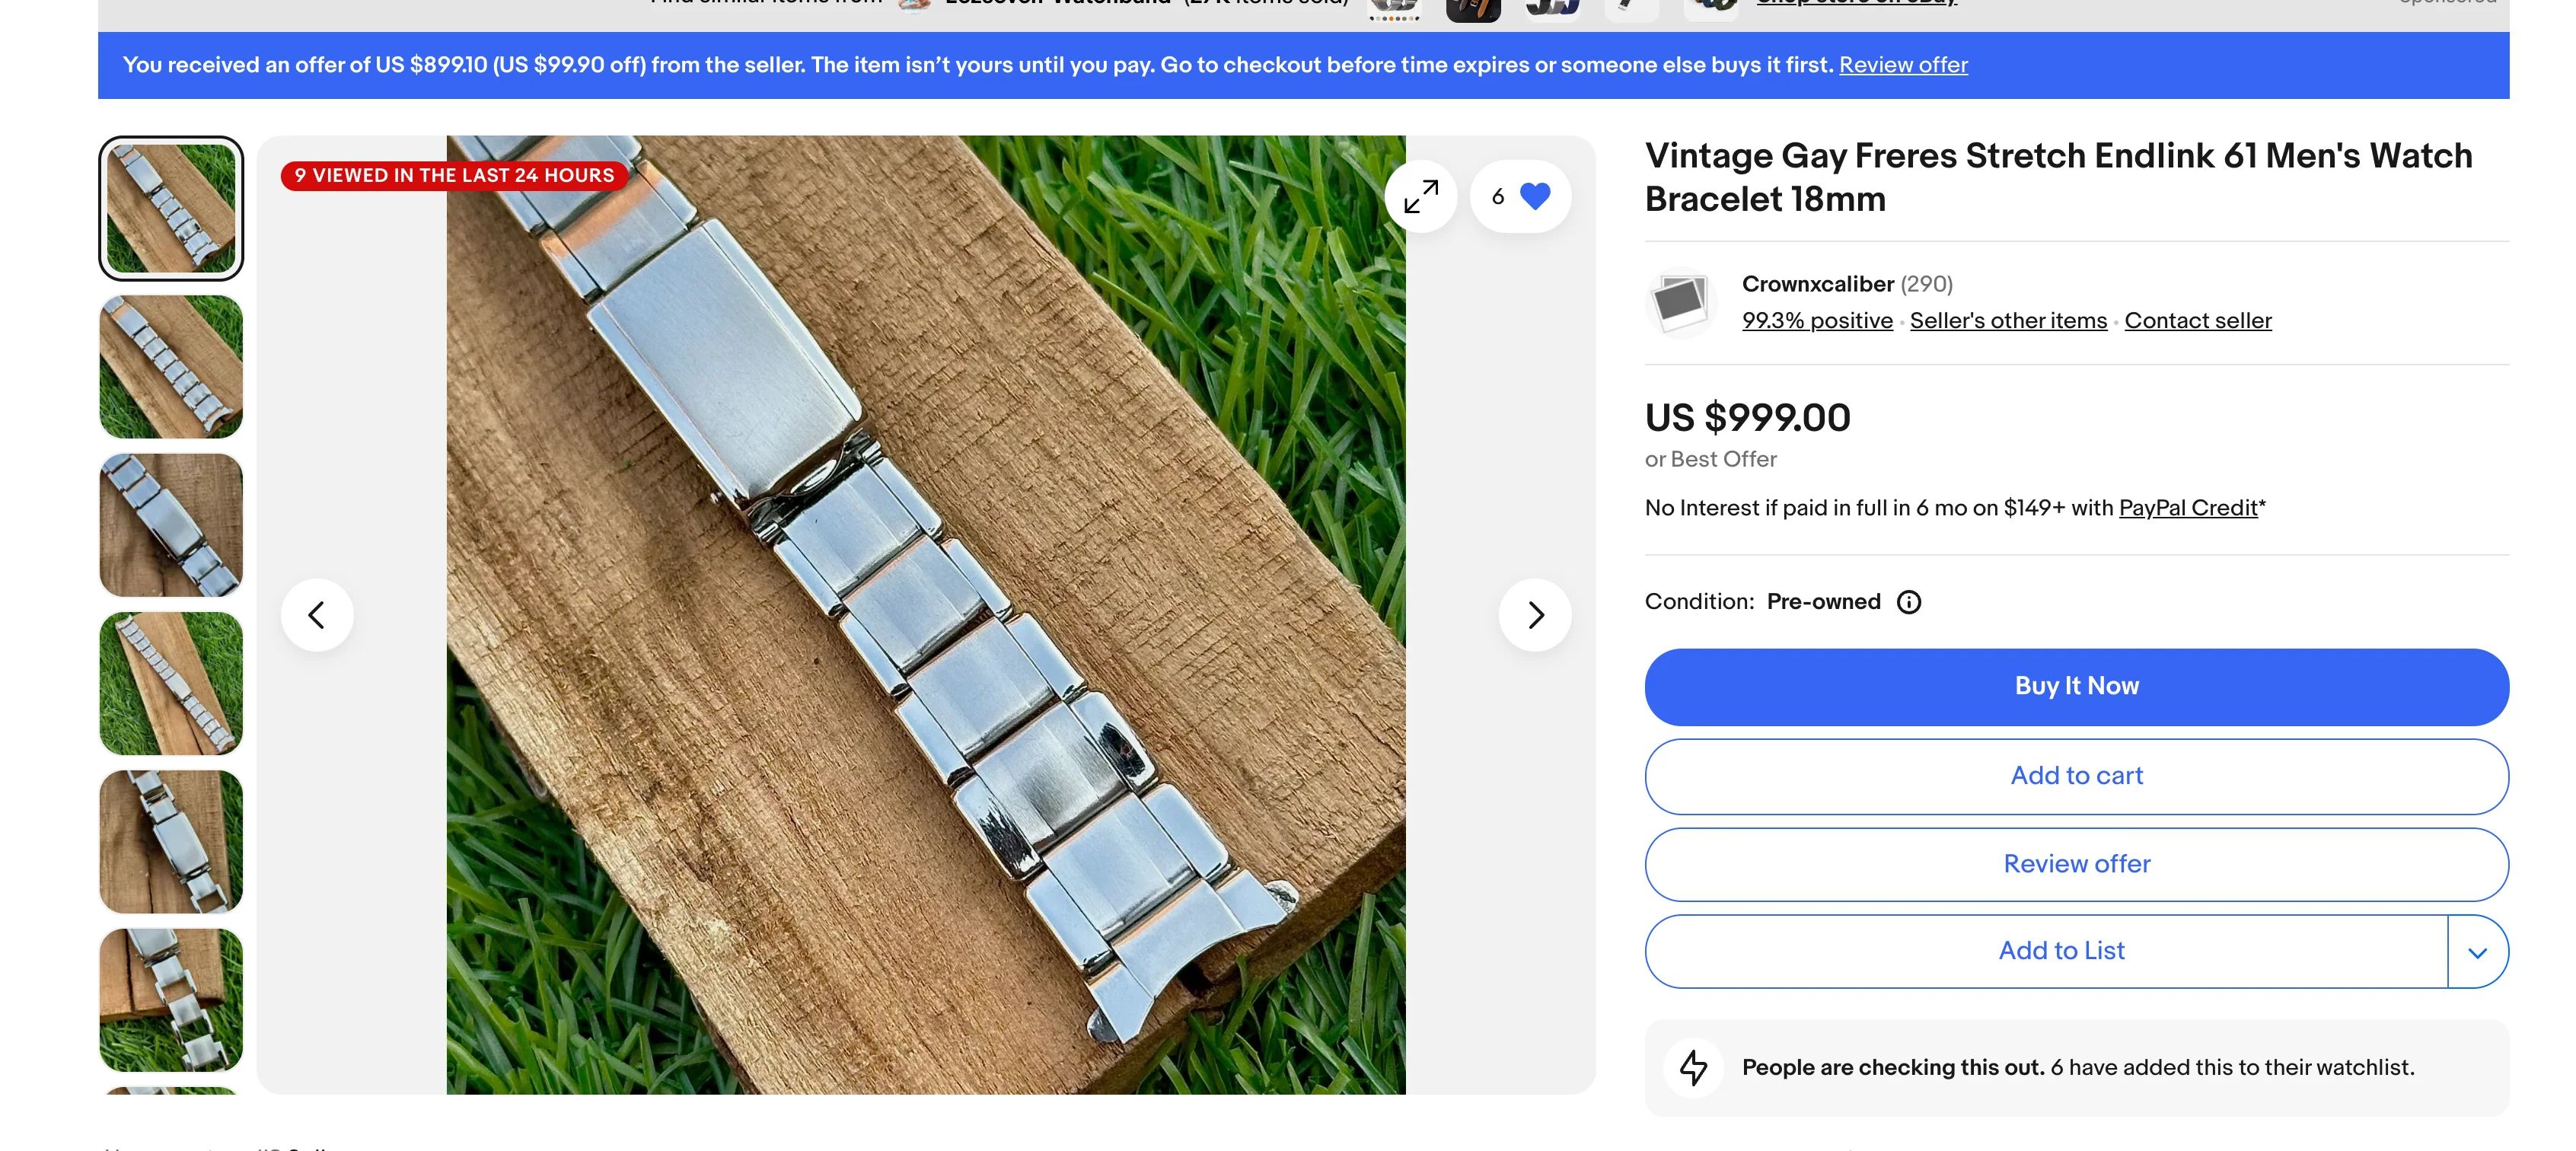Toggle the watchlist heart icon

click(x=1534, y=196)
